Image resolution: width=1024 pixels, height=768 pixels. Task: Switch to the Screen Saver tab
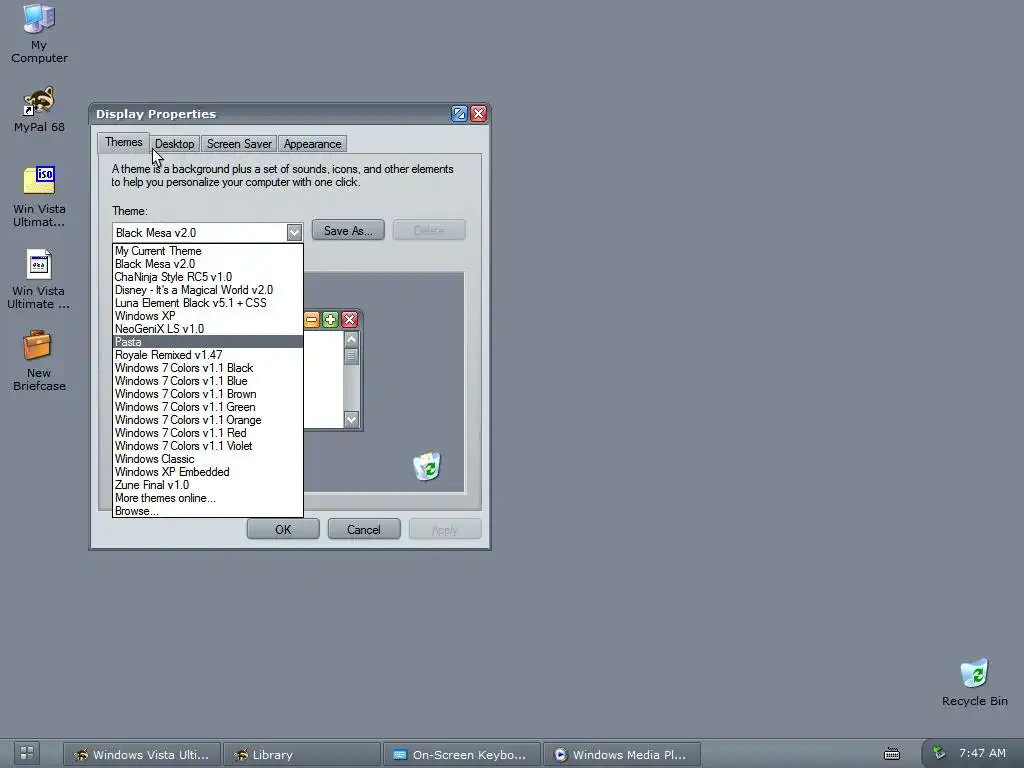click(x=239, y=144)
